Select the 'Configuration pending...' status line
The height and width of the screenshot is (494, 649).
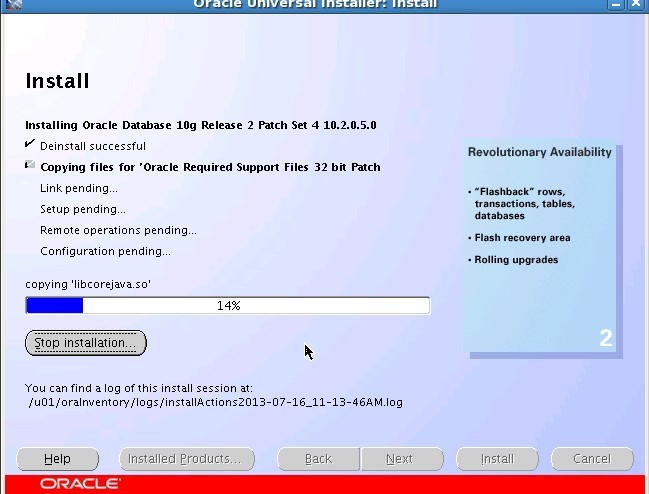105,251
